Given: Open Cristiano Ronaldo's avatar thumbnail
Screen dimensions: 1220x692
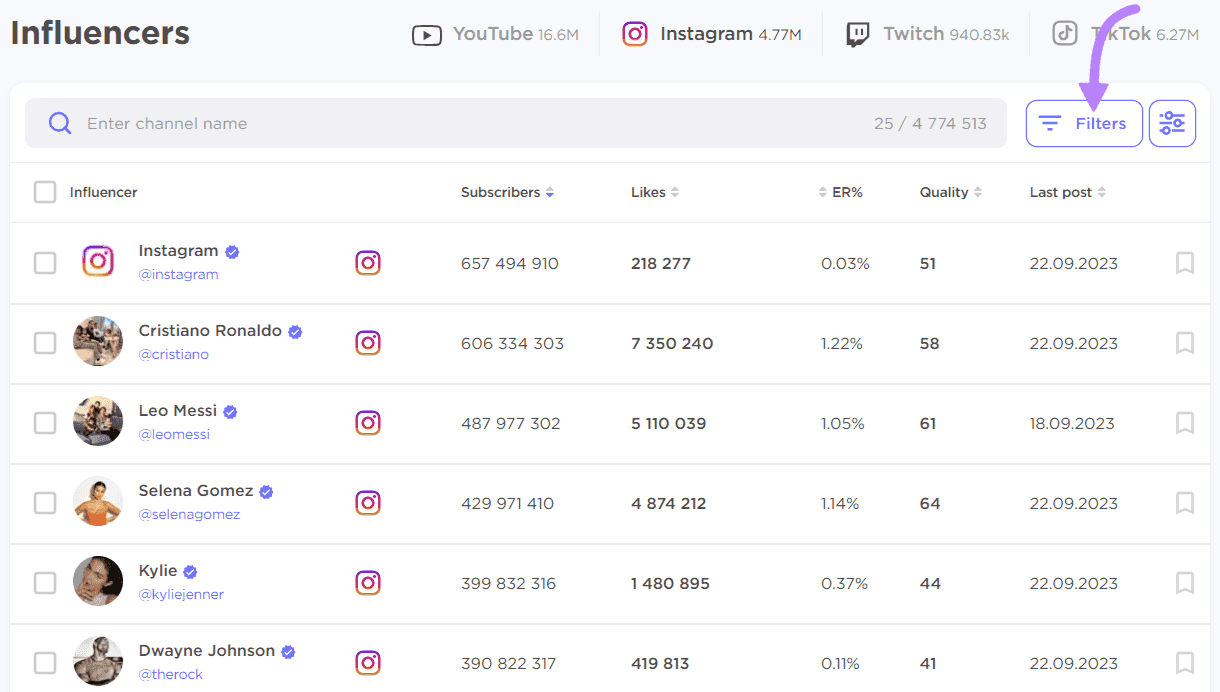Looking at the screenshot, I should pos(98,341).
